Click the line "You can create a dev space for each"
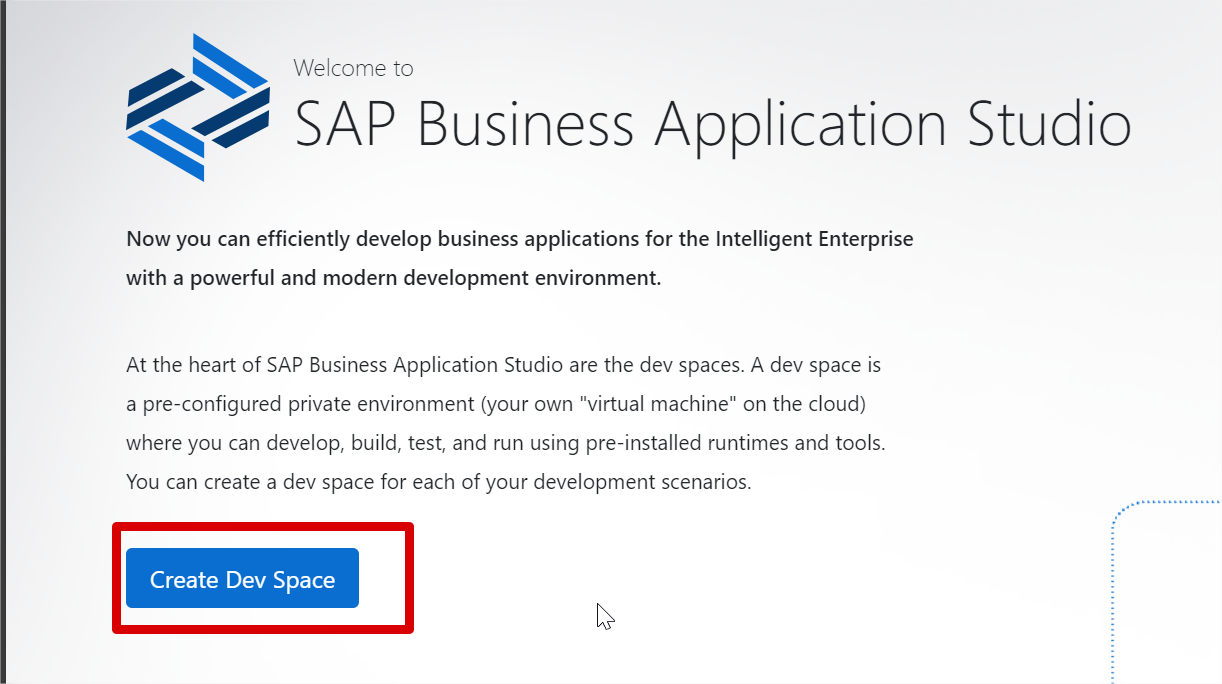The width and height of the screenshot is (1222, 684). point(438,482)
